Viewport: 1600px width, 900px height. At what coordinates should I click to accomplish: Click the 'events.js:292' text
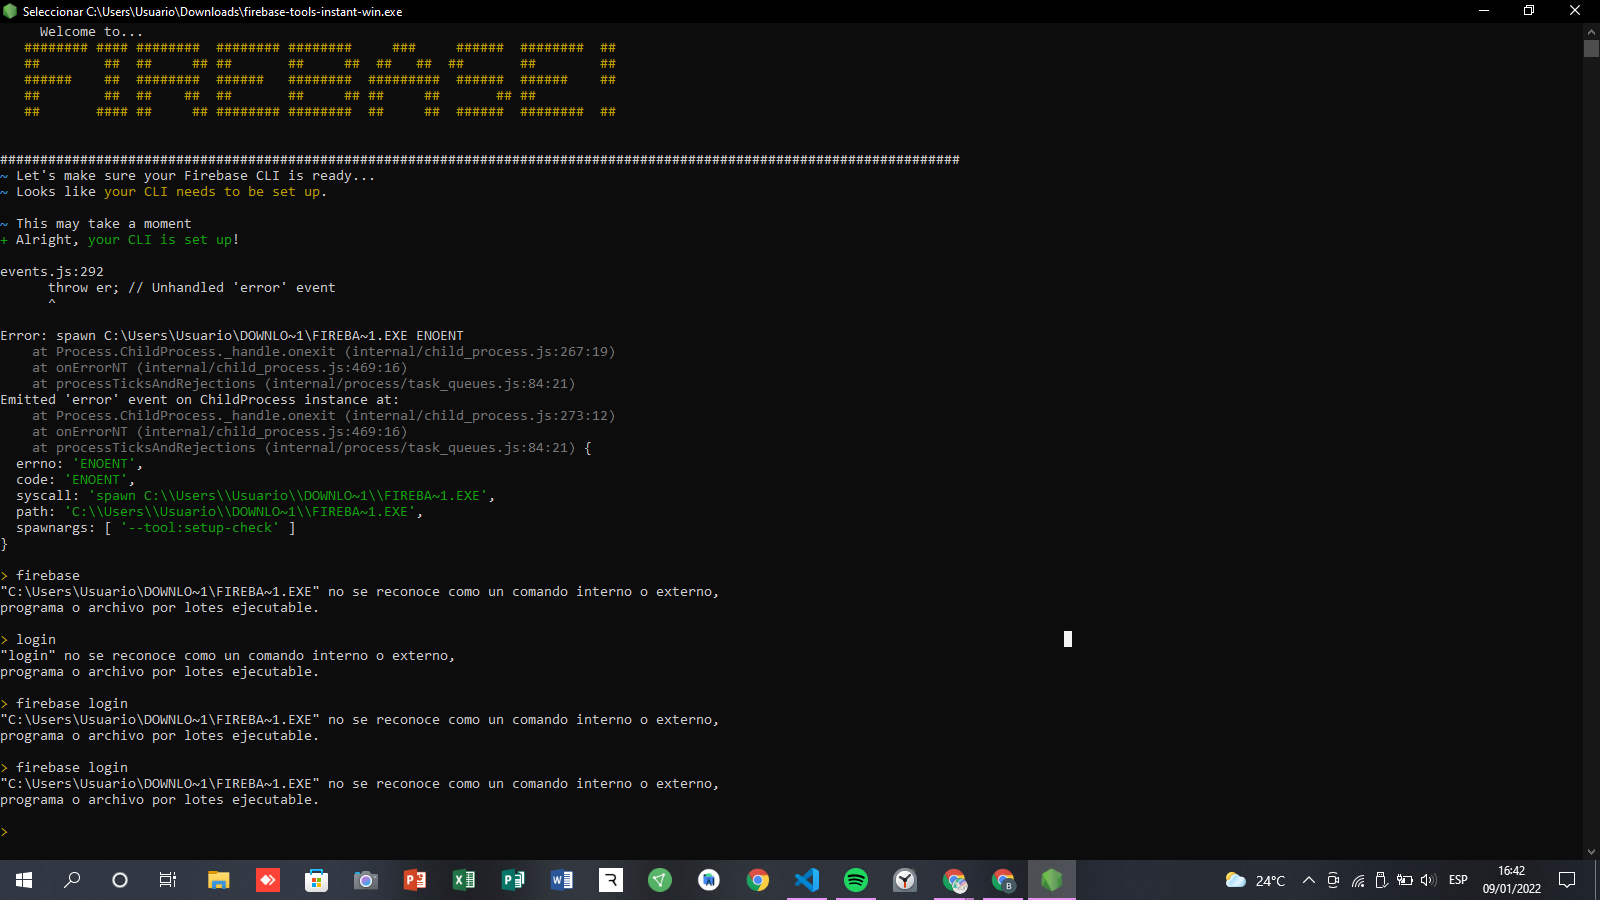click(x=52, y=272)
